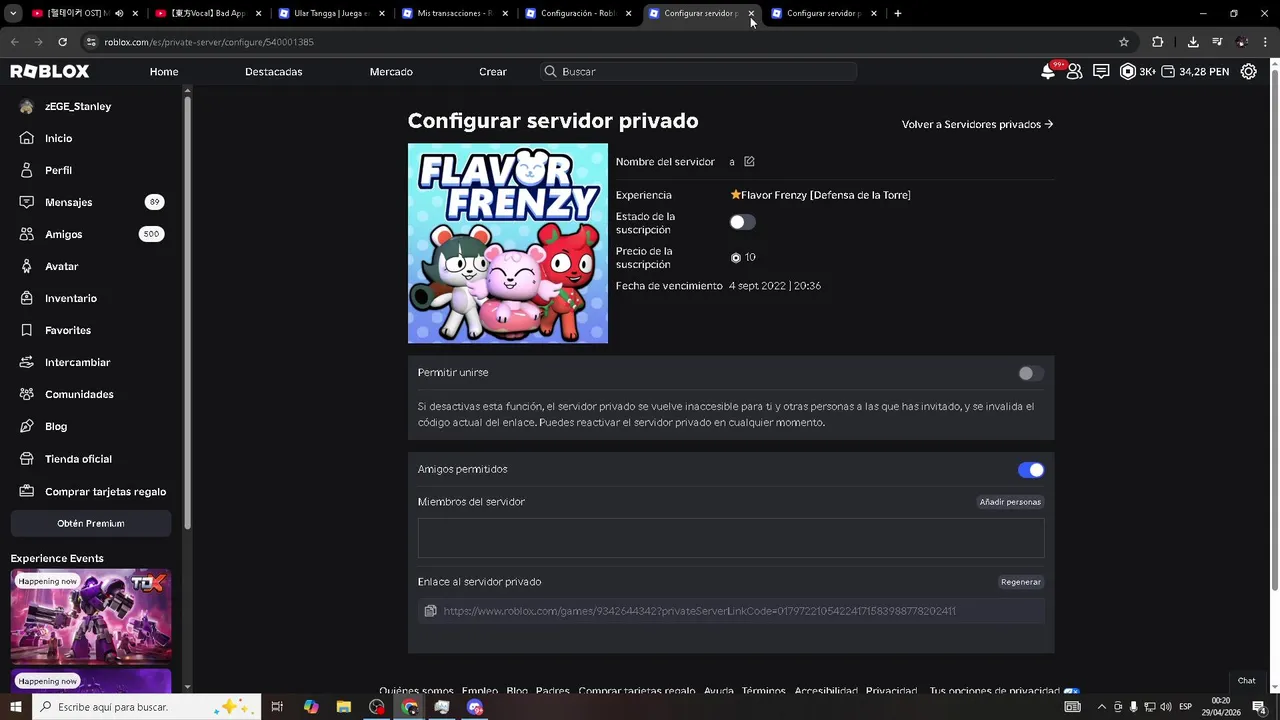Reload the page
Screen dimensions: 1280x720
click(x=62, y=42)
